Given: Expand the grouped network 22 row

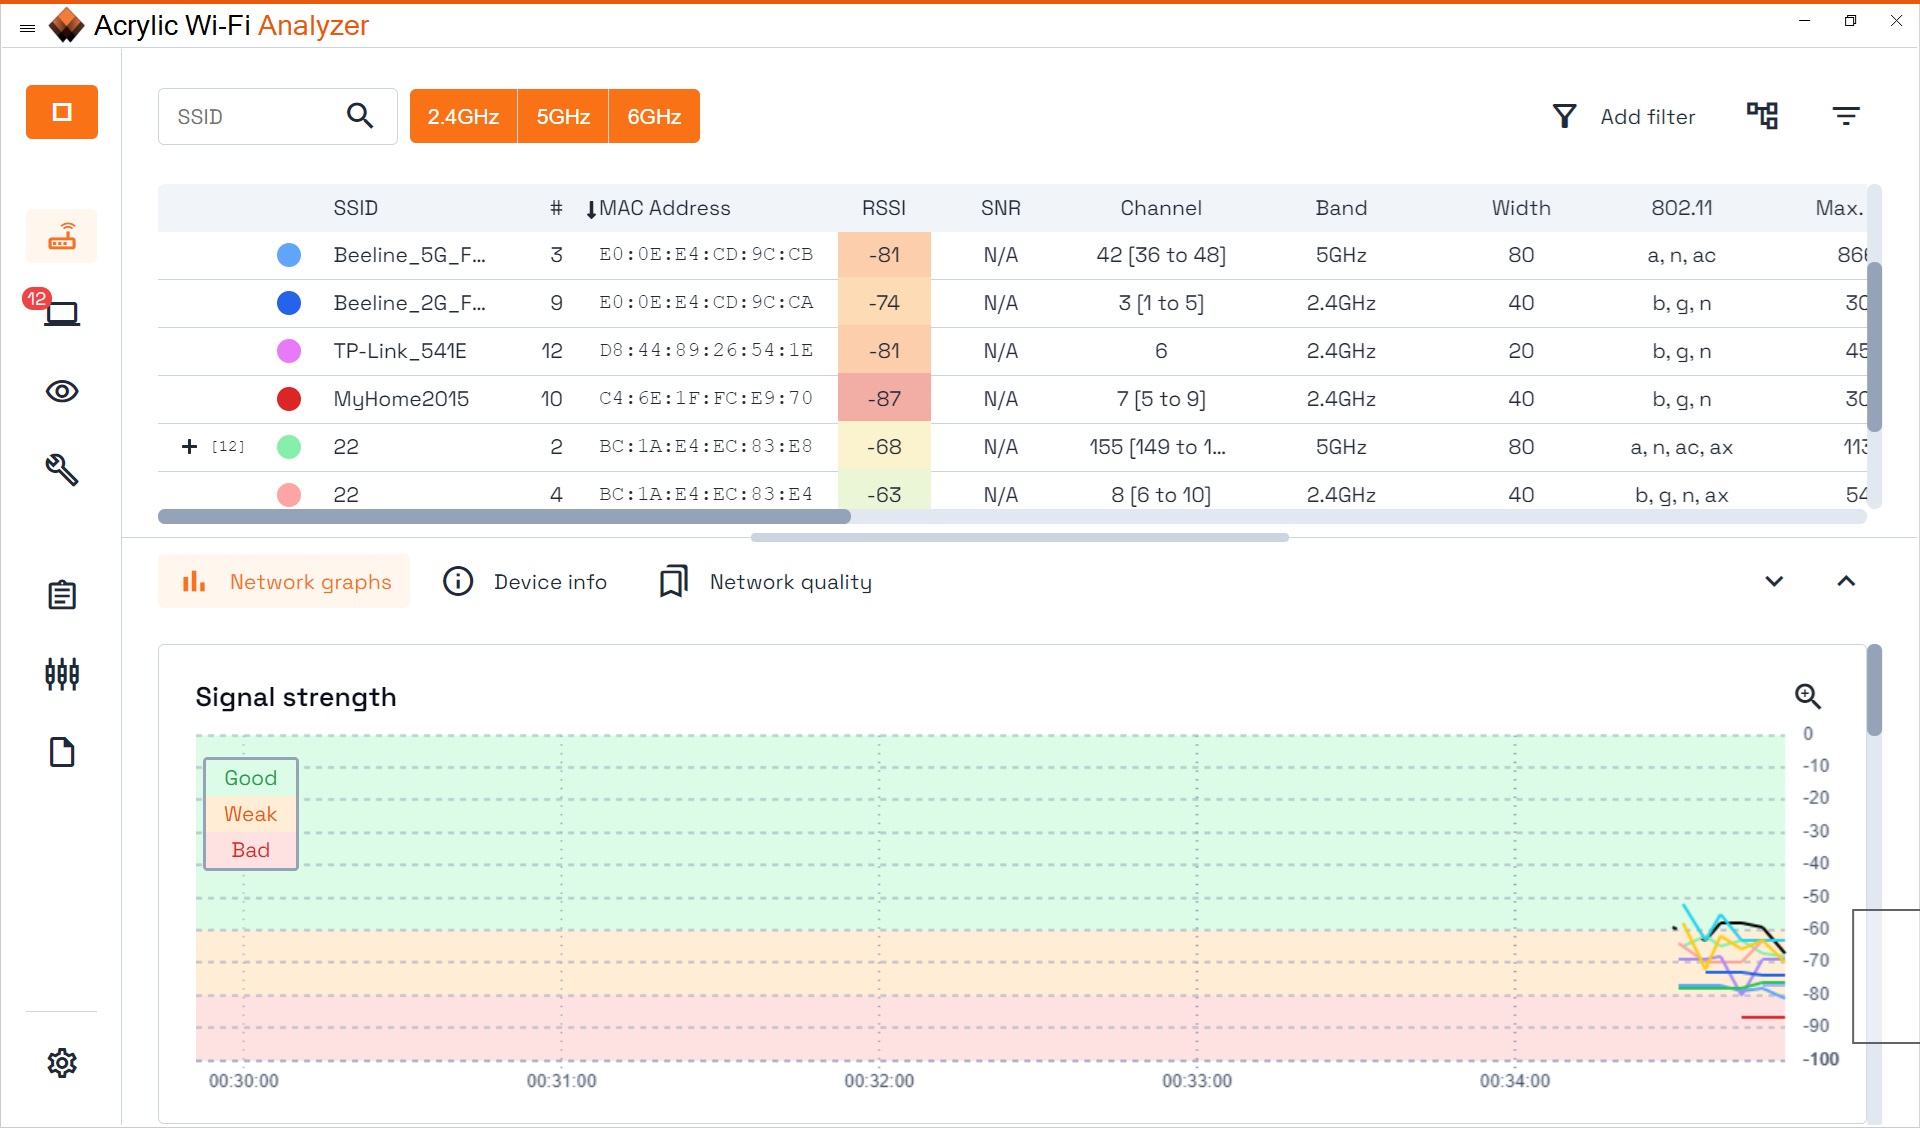Looking at the screenshot, I should click(x=189, y=446).
